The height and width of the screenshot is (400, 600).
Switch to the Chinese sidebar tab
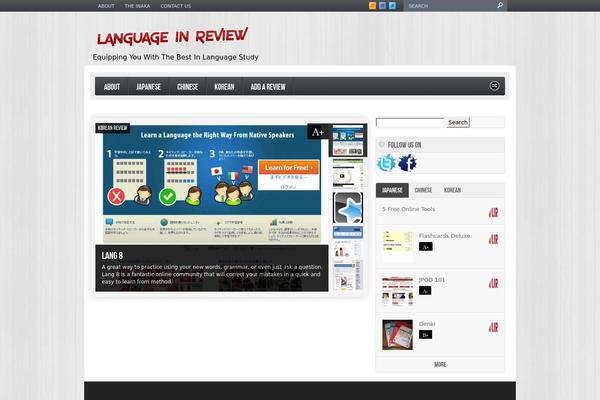click(x=423, y=190)
